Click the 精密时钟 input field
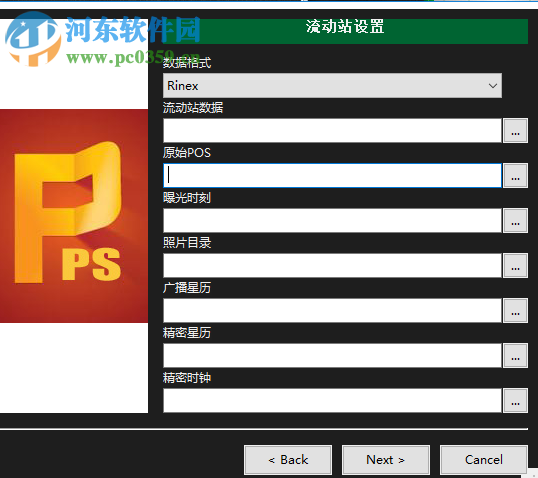This screenshot has width=538, height=478. (x=332, y=400)
